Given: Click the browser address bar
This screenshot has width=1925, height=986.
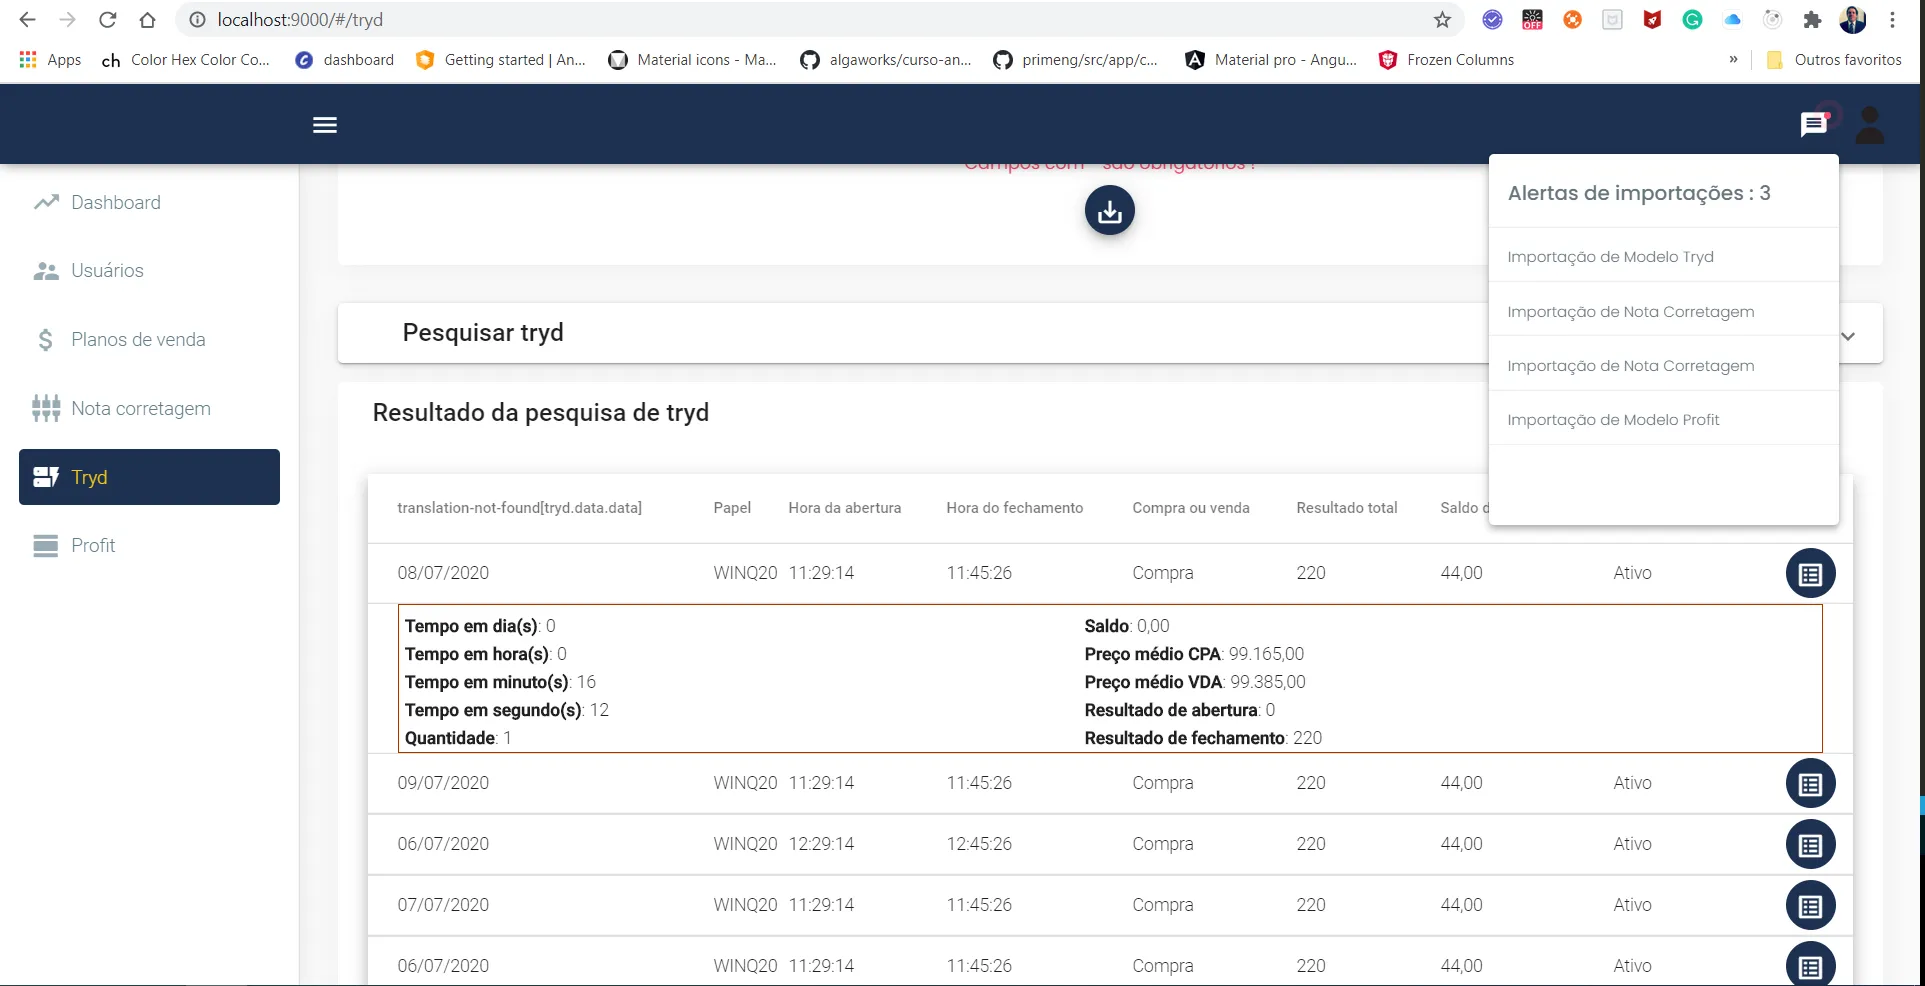Looking at the screenshot, I should [800, 20].
